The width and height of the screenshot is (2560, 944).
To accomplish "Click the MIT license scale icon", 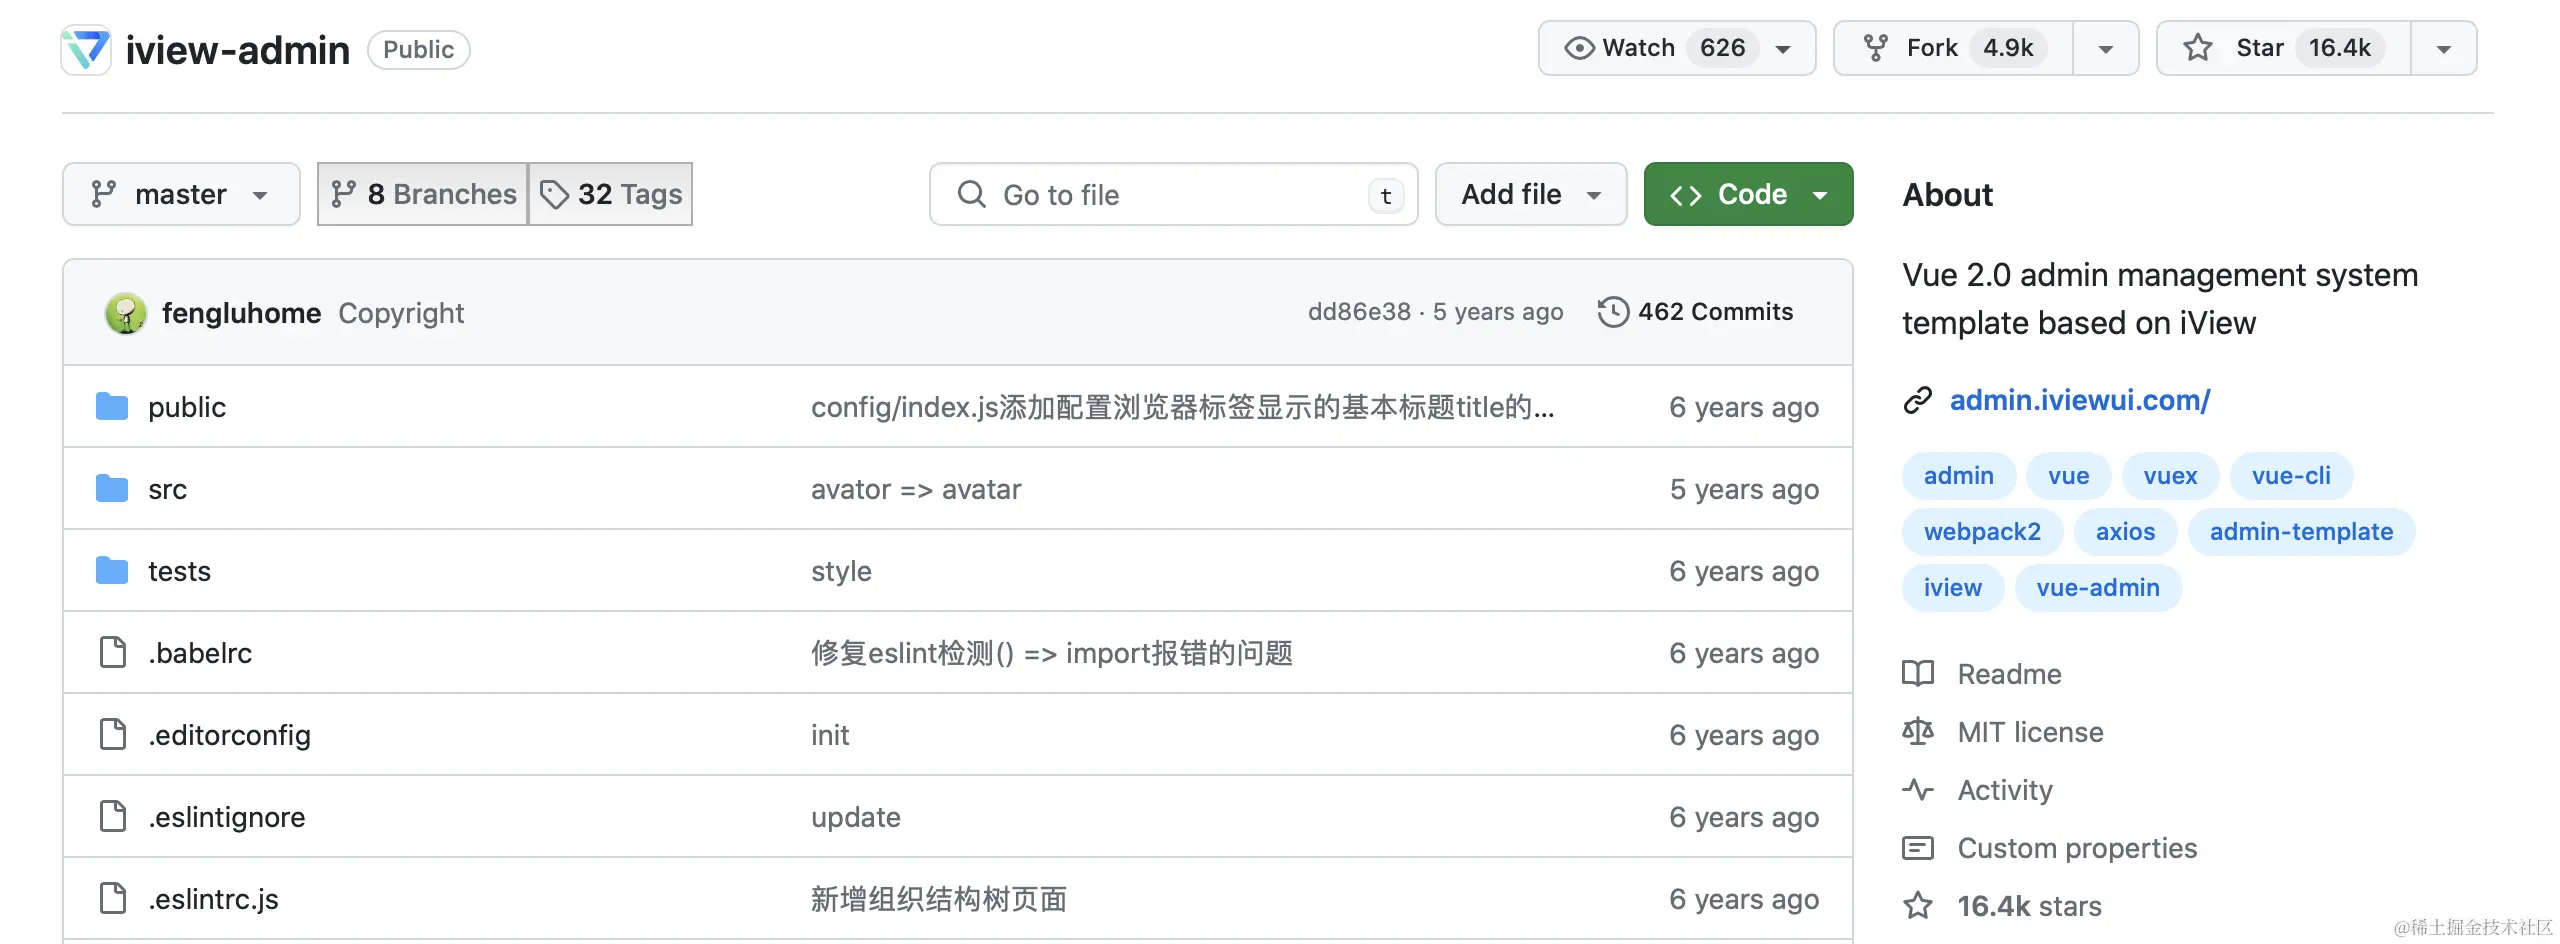I will (x=1918, y=732).
